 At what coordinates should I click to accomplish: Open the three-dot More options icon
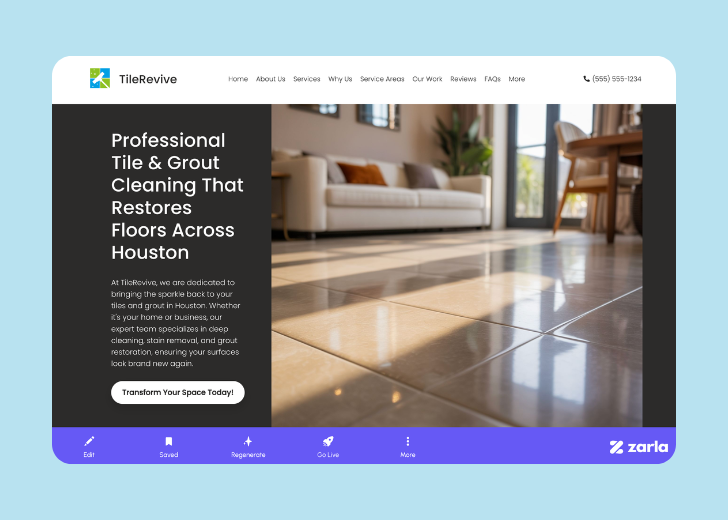407,441
